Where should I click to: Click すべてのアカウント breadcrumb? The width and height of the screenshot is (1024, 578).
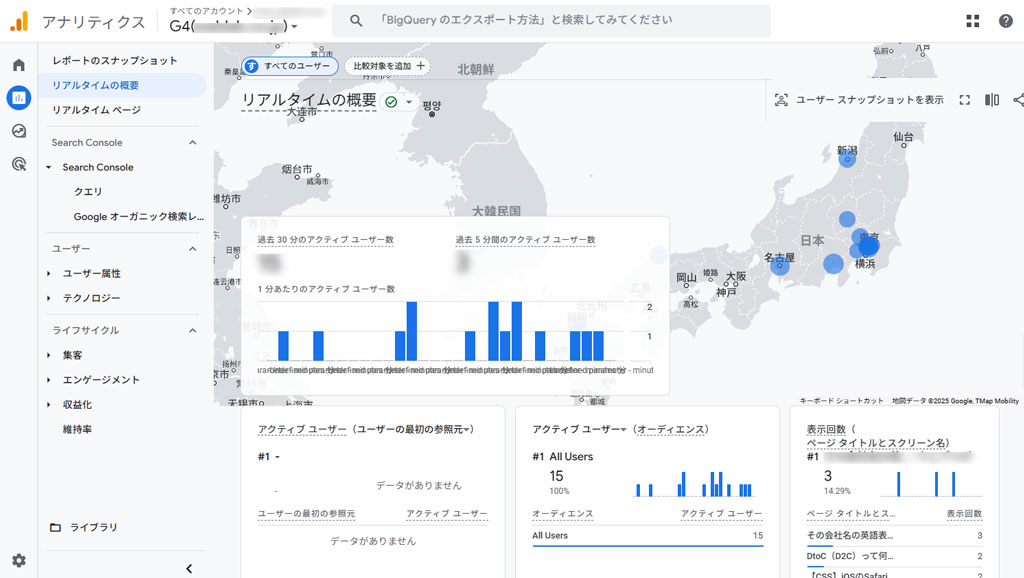pos(206,11)
